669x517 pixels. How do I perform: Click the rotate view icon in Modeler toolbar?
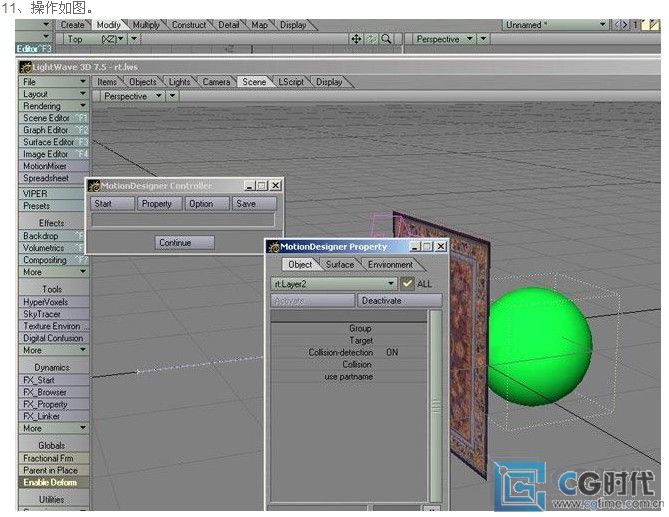tap(371, 39)
